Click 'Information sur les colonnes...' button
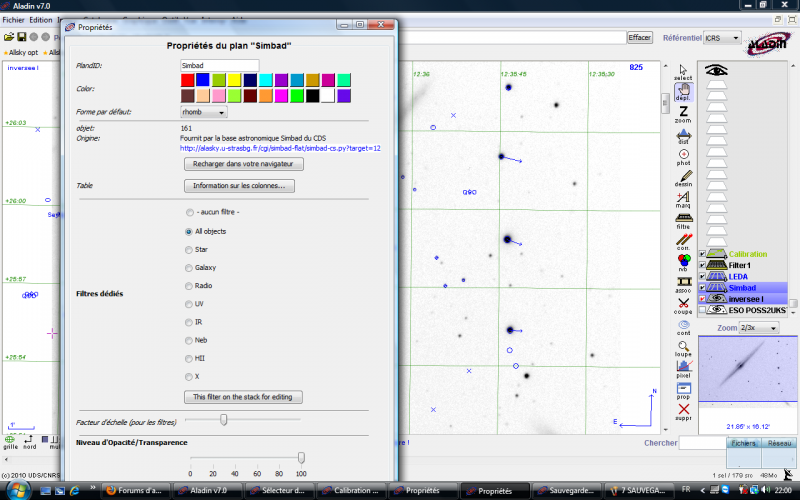 coord(239,186)
